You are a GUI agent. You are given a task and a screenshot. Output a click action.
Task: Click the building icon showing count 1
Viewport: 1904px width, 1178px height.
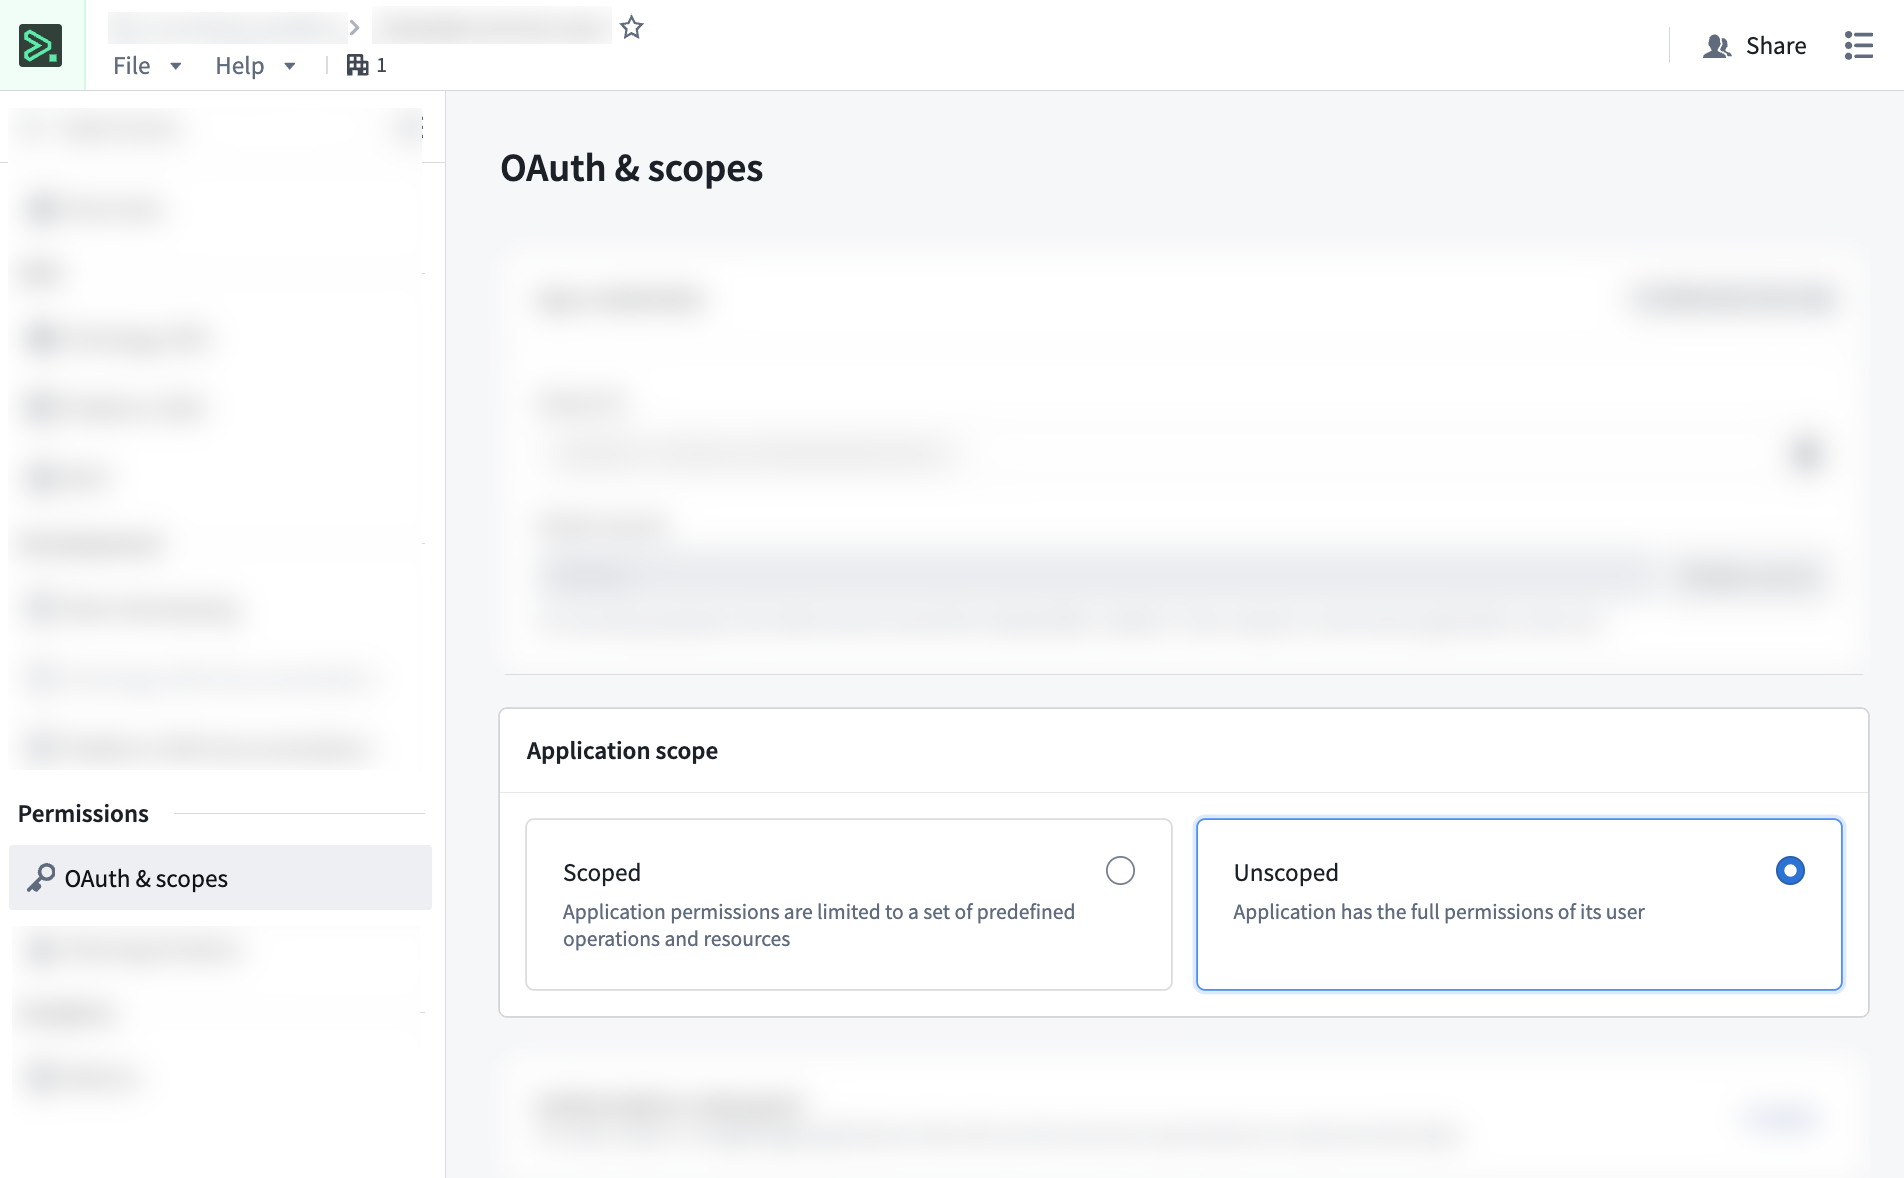click(x=358, y=64)
